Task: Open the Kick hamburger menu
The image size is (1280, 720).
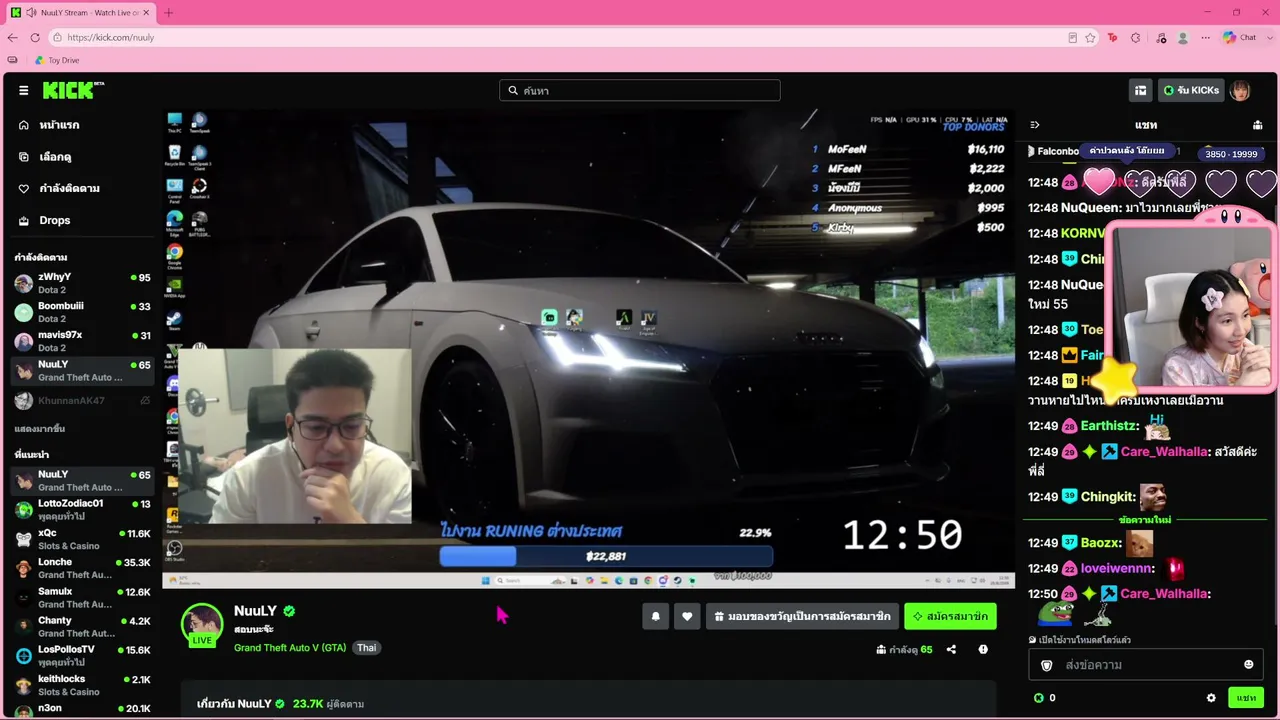Action: (x=23, y=90)
